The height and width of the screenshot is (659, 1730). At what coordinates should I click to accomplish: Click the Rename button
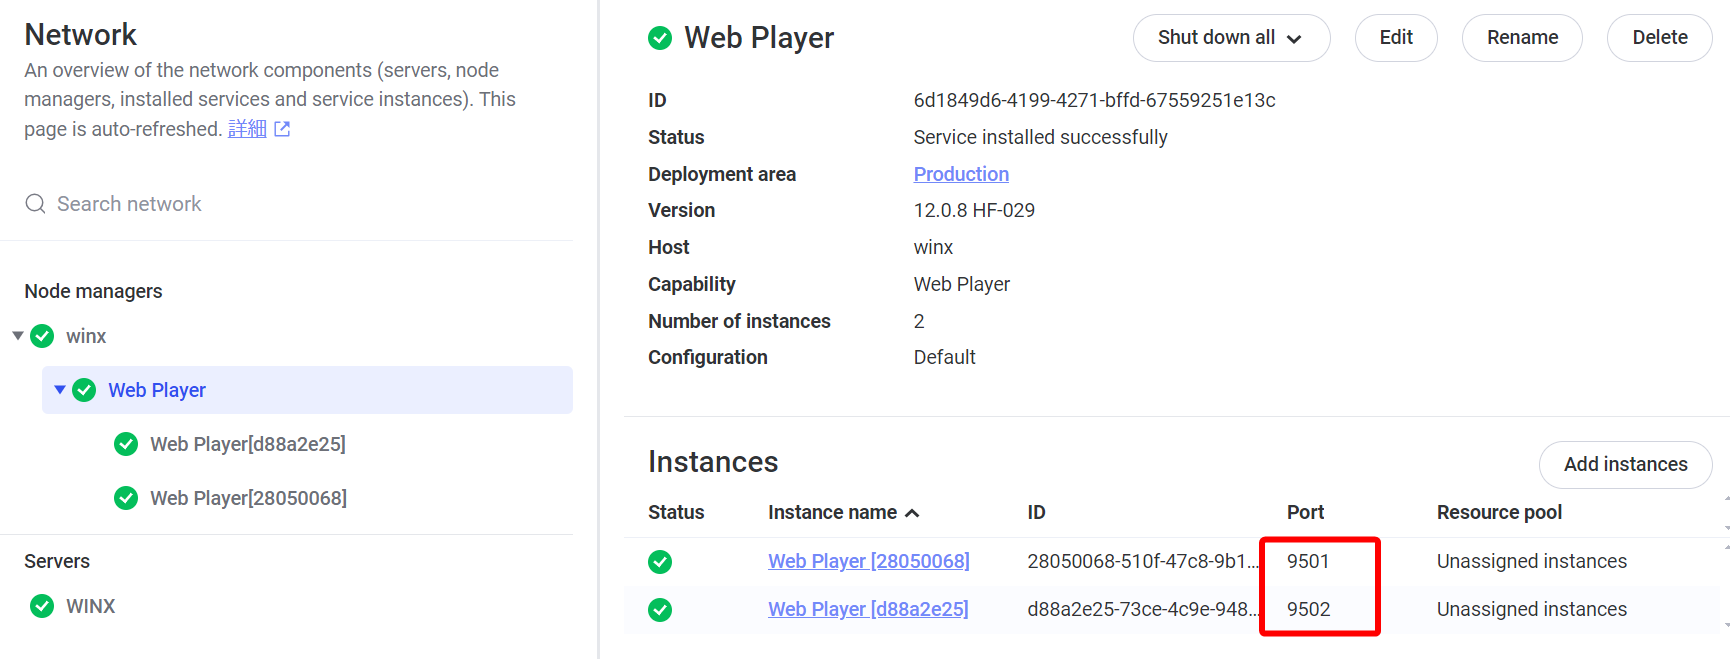[x=1522, y=38]
